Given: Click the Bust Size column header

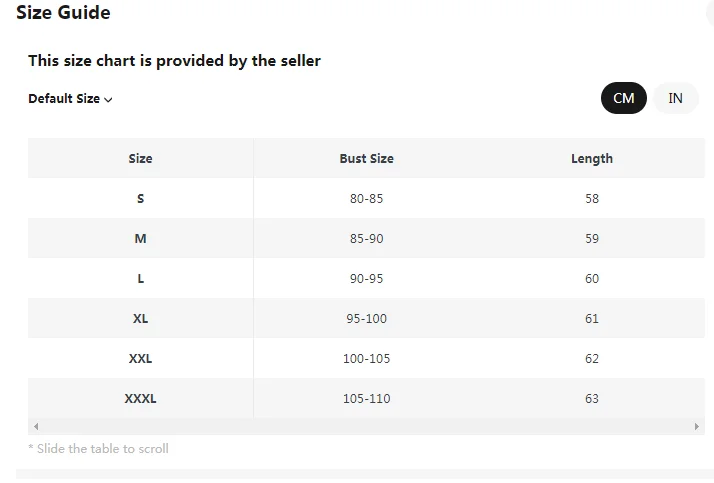Looking at the screenshot, I should coord(366,158).
